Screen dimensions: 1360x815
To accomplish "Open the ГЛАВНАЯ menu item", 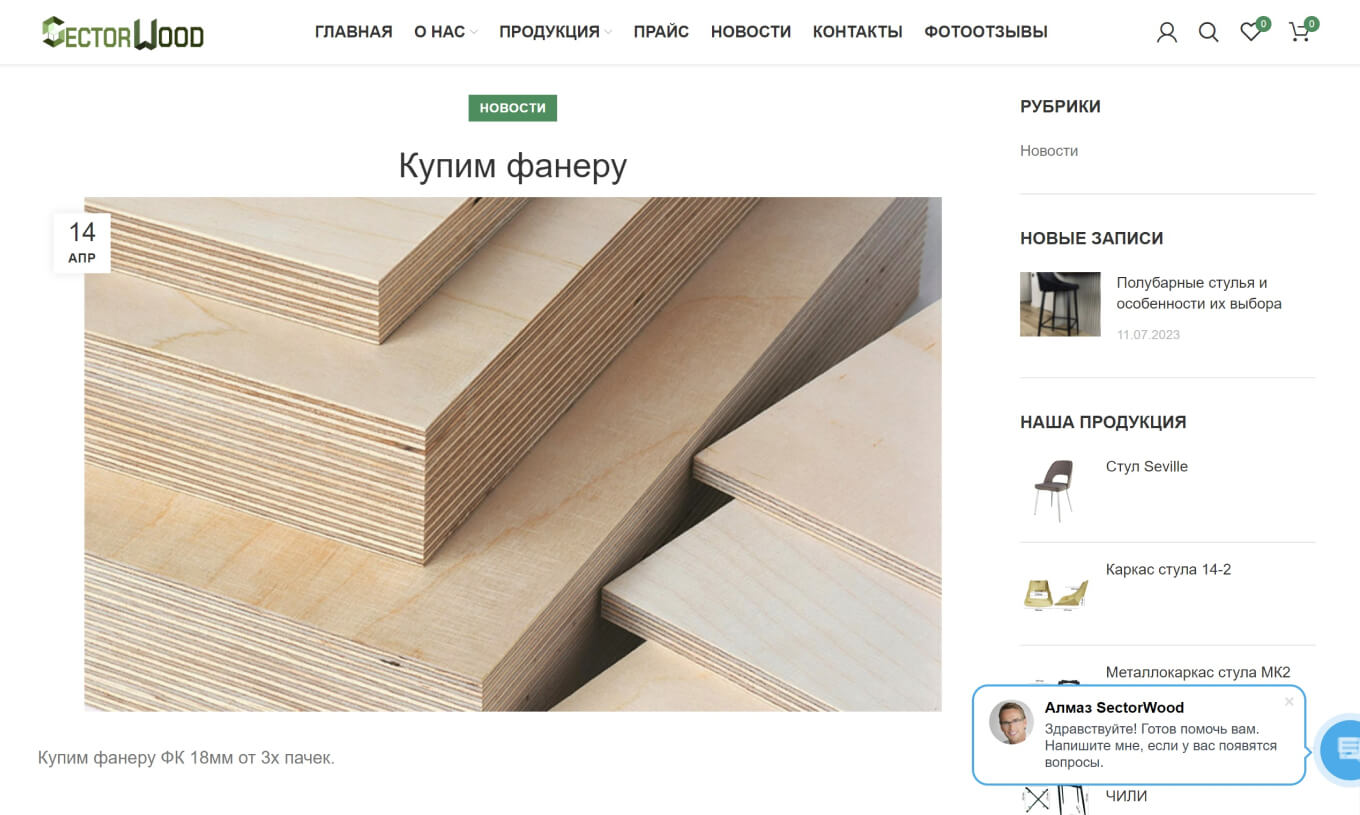I will click(353, 31).
